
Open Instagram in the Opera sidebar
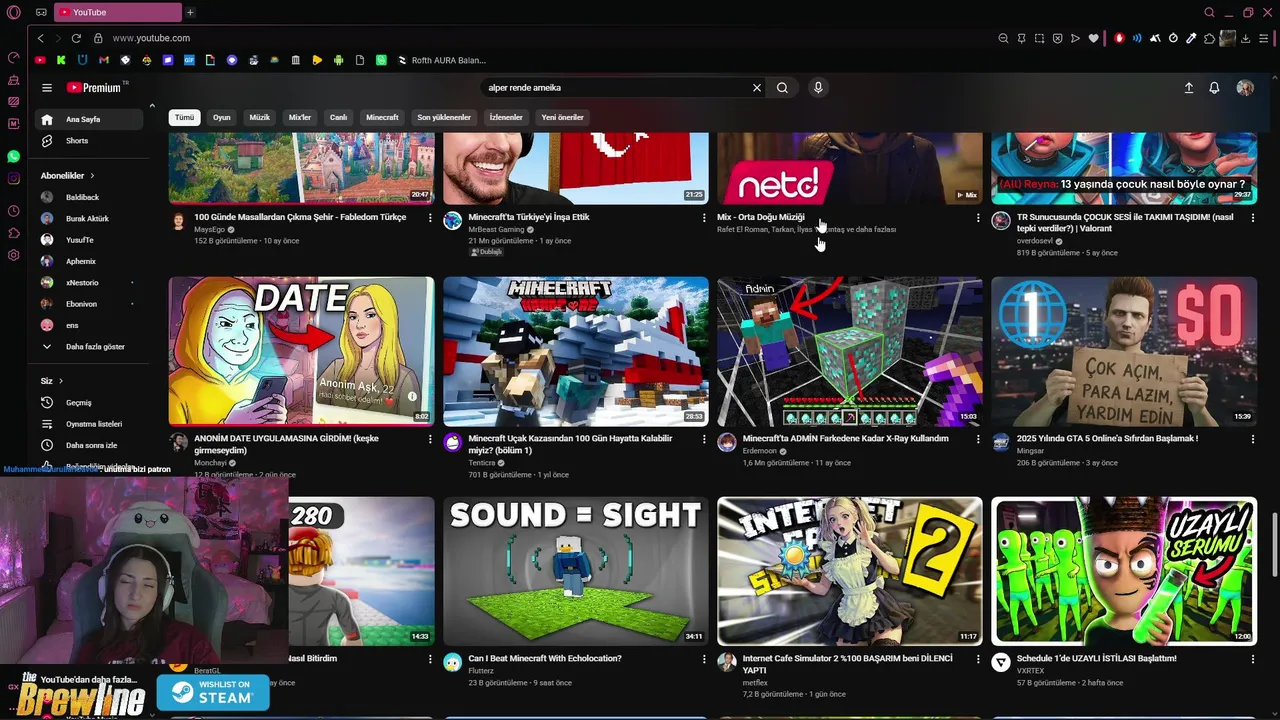pyautogui.click(x=13, y=179)
